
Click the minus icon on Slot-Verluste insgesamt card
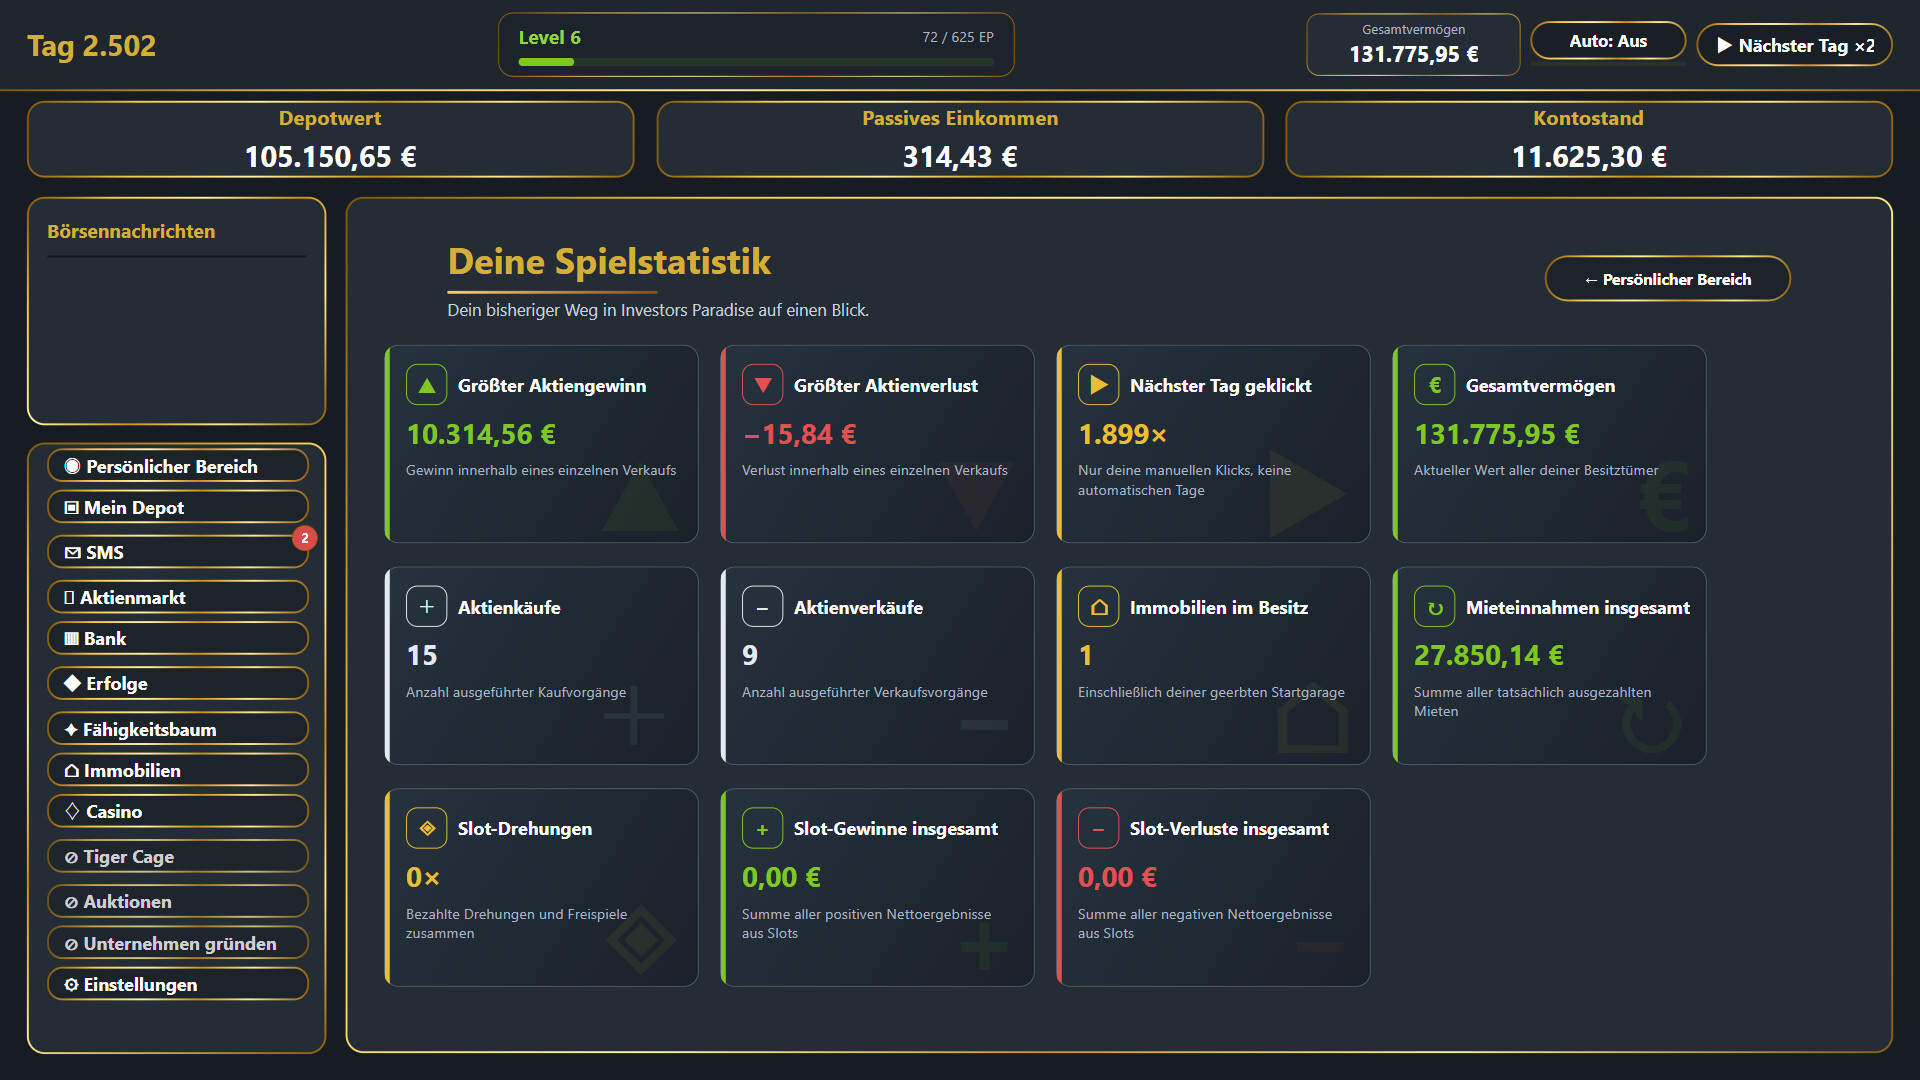point(1098,828)
